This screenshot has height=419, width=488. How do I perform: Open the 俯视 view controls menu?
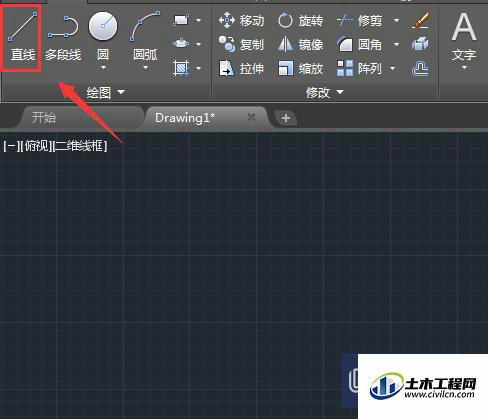37,146
